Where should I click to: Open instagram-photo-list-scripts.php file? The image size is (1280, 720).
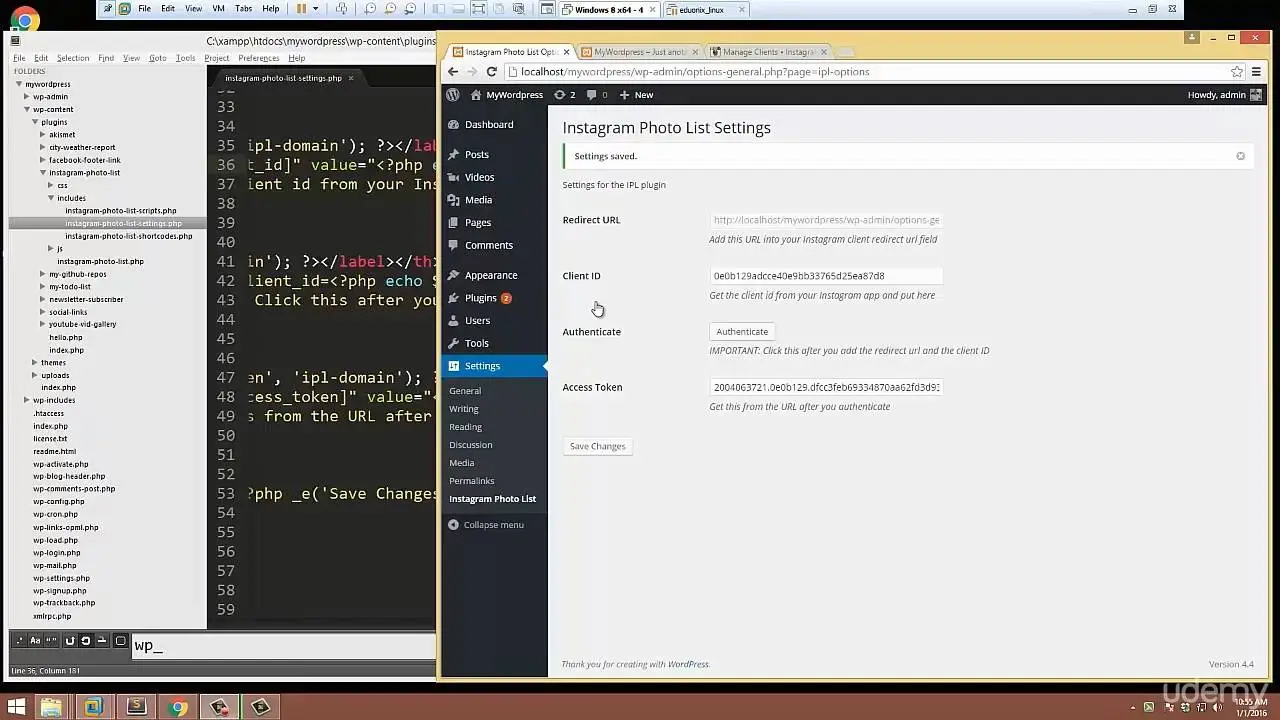tap(121, 210)
